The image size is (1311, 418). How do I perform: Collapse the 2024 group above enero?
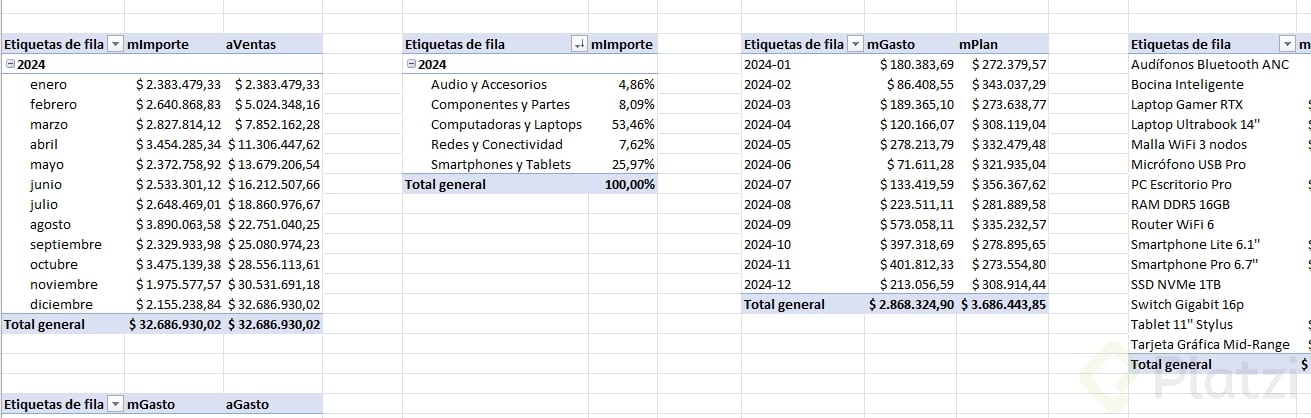(x=10, y=64)
